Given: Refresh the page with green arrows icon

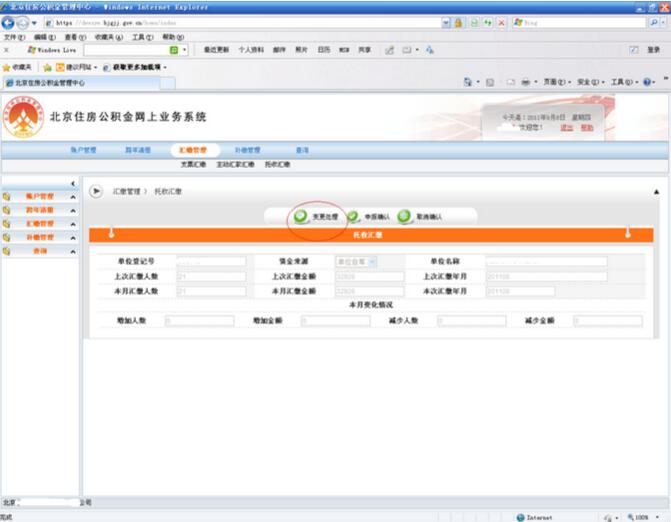Looking at the screenshot, I should point(488,23).
